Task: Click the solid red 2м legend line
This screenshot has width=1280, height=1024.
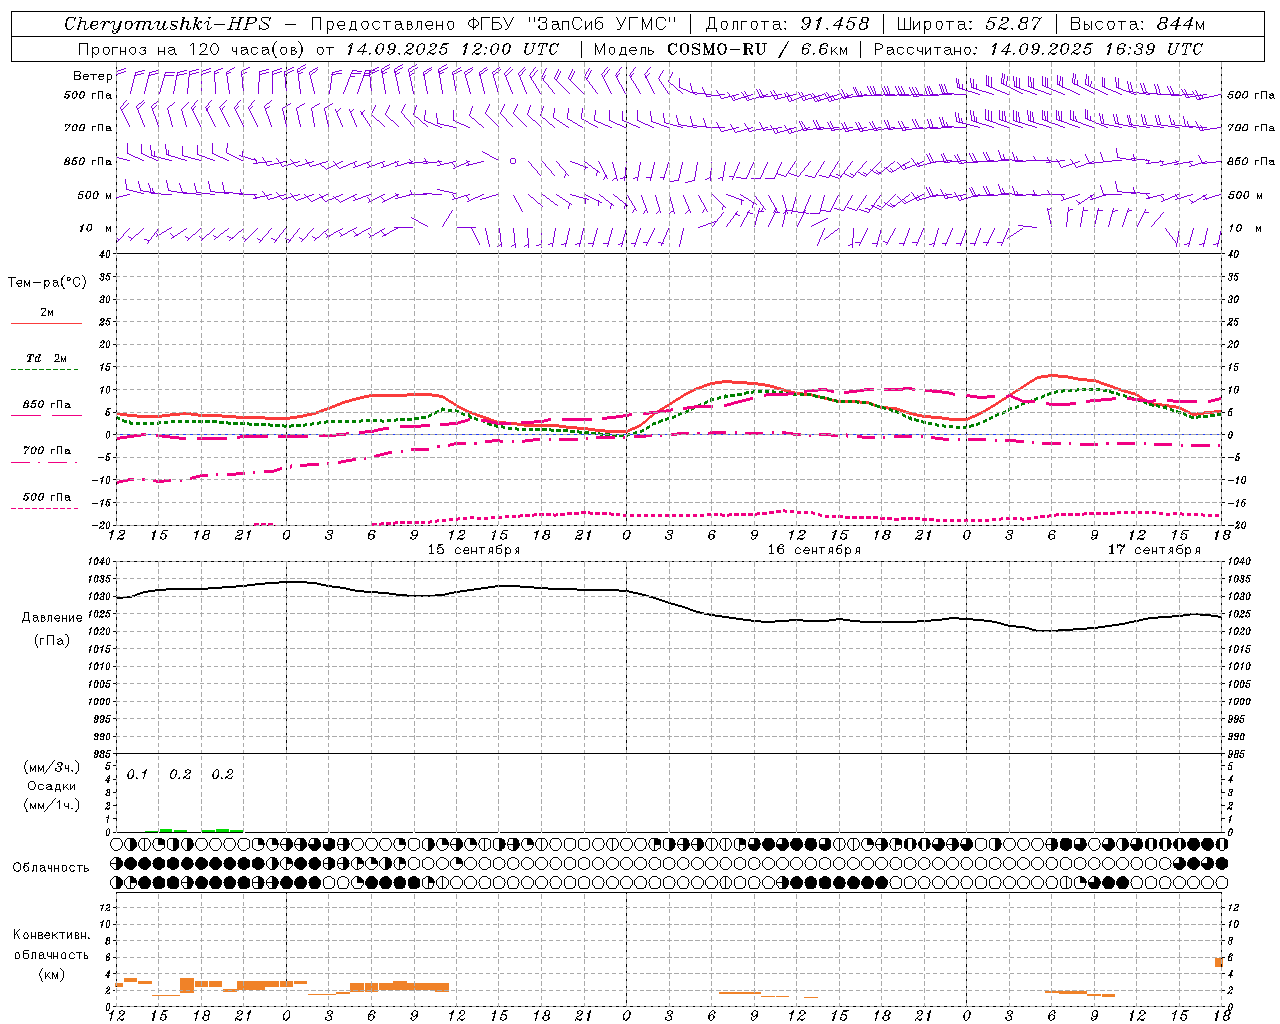Action: tap(46, 323)
